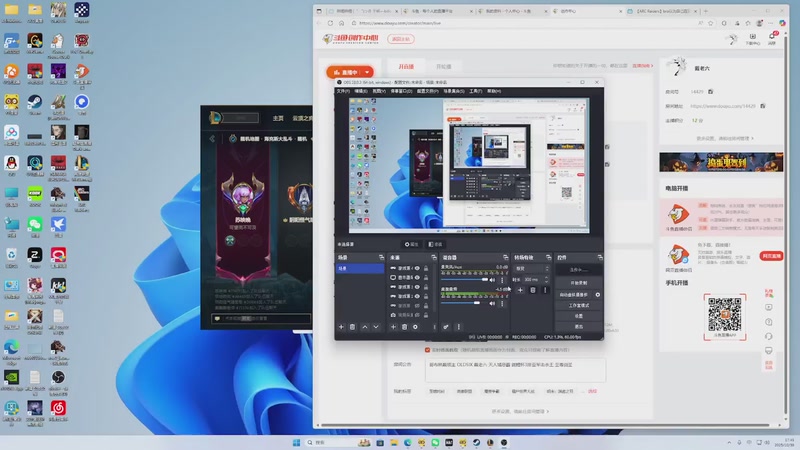
Task: Remove selected source with sources dock trash icon
Action: coord(405,327)
